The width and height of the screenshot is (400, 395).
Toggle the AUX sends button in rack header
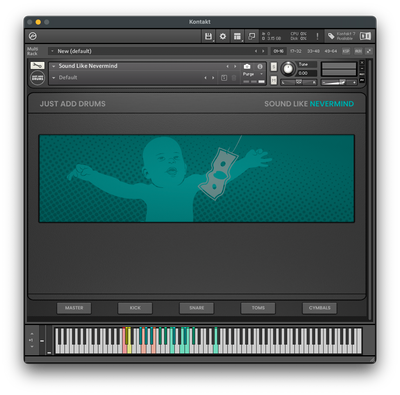pos(358,51)
